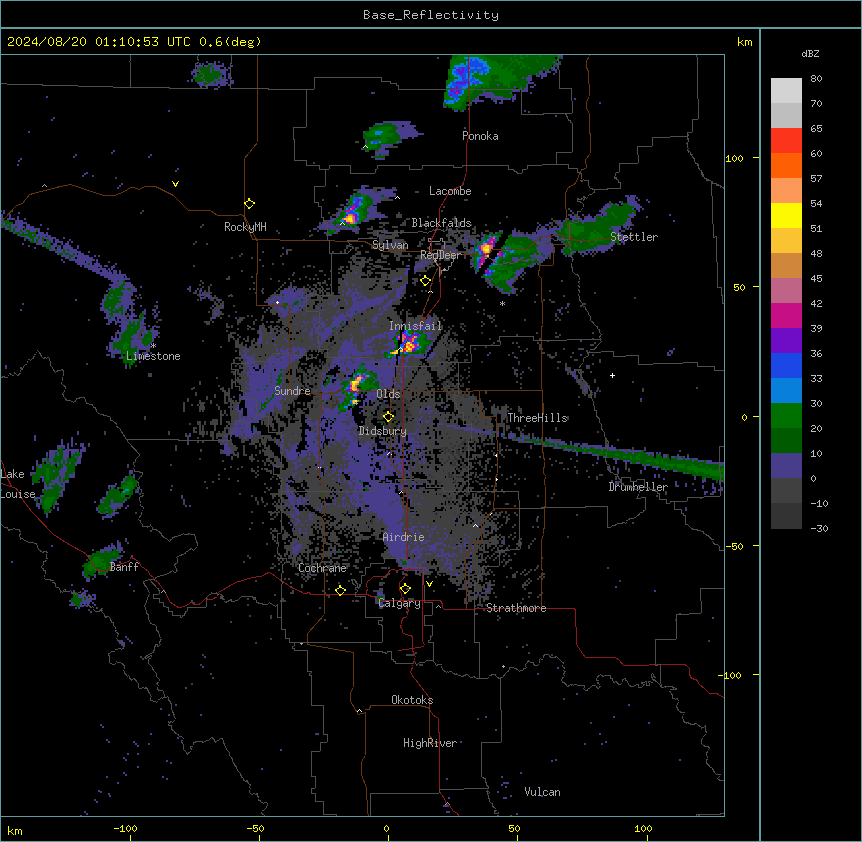The image size is (862, 842).
Task: Click the magenta 39-42 dBZ legend swatch
Action: point(786,315)
